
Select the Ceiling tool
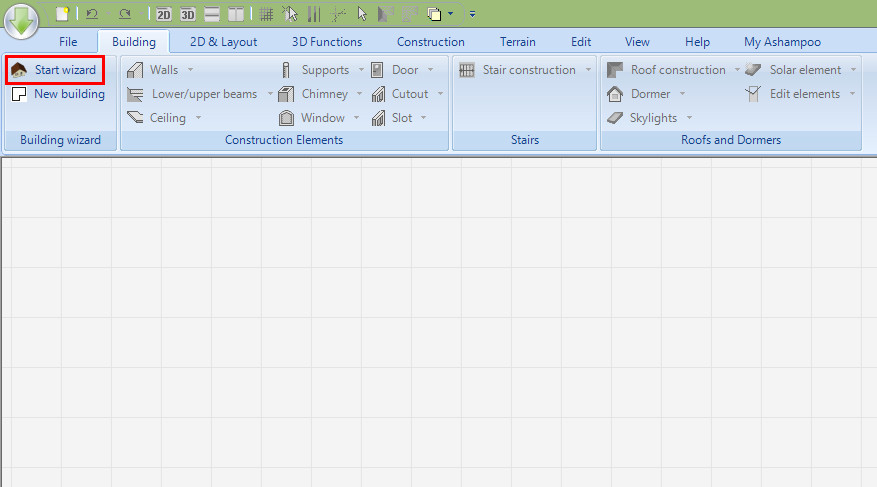coord(157,118)
